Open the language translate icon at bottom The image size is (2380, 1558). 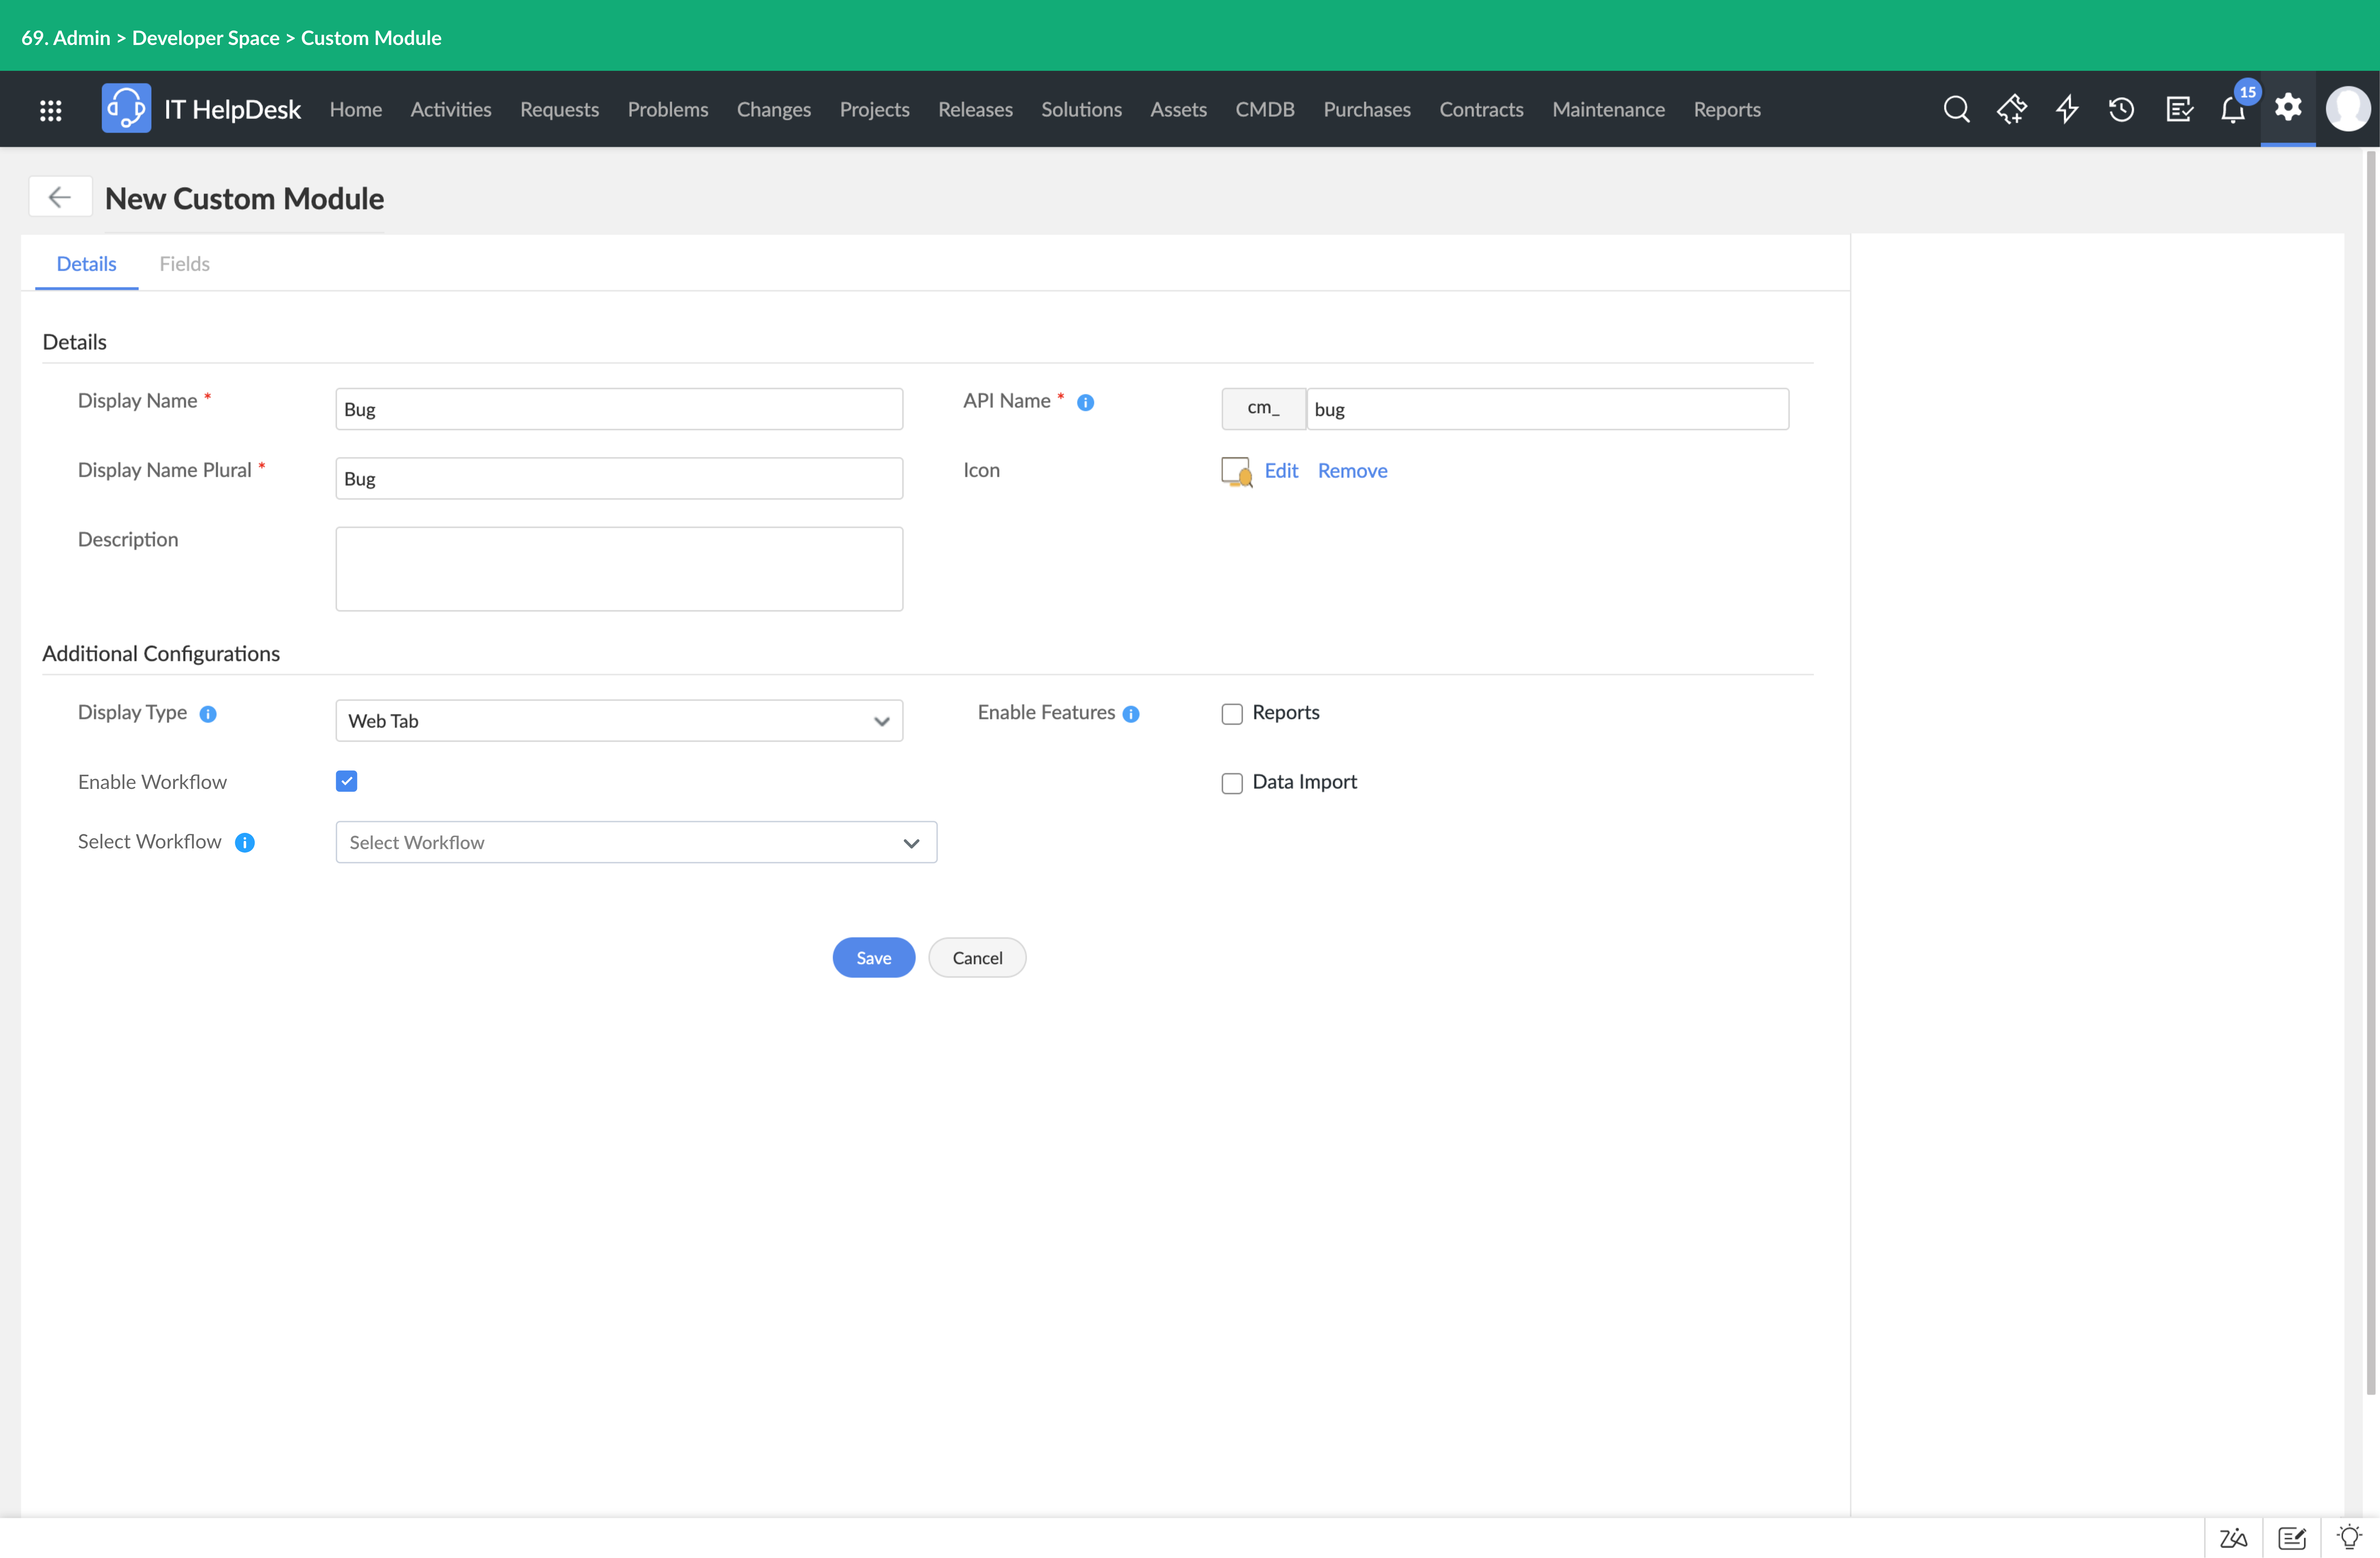click(x=2233, y=1538)
